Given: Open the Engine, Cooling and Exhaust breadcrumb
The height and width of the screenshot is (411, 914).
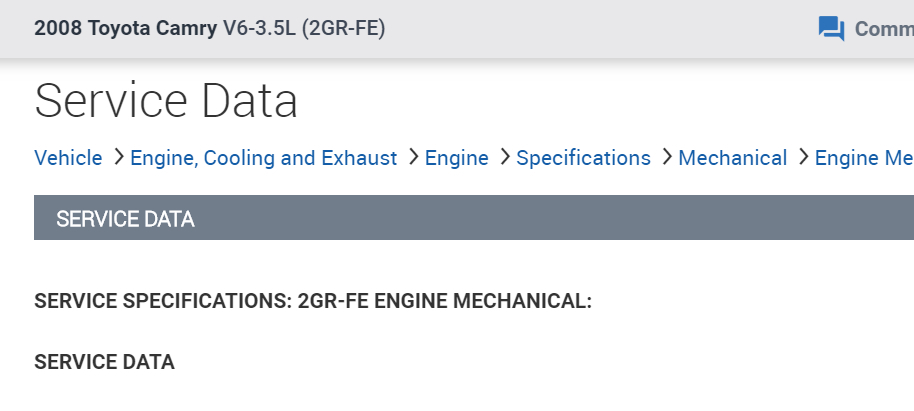Looking at the screenshot, I should coord(264,158).
